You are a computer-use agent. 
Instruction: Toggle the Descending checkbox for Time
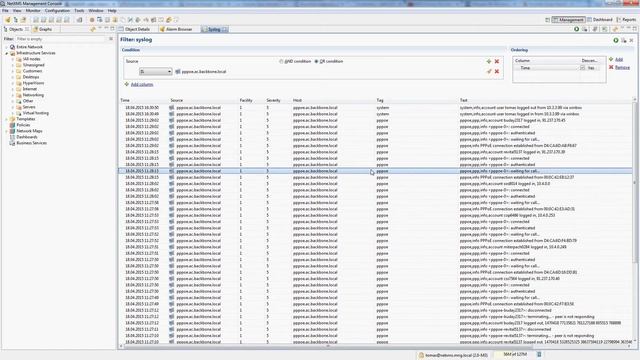coord(582,68)
